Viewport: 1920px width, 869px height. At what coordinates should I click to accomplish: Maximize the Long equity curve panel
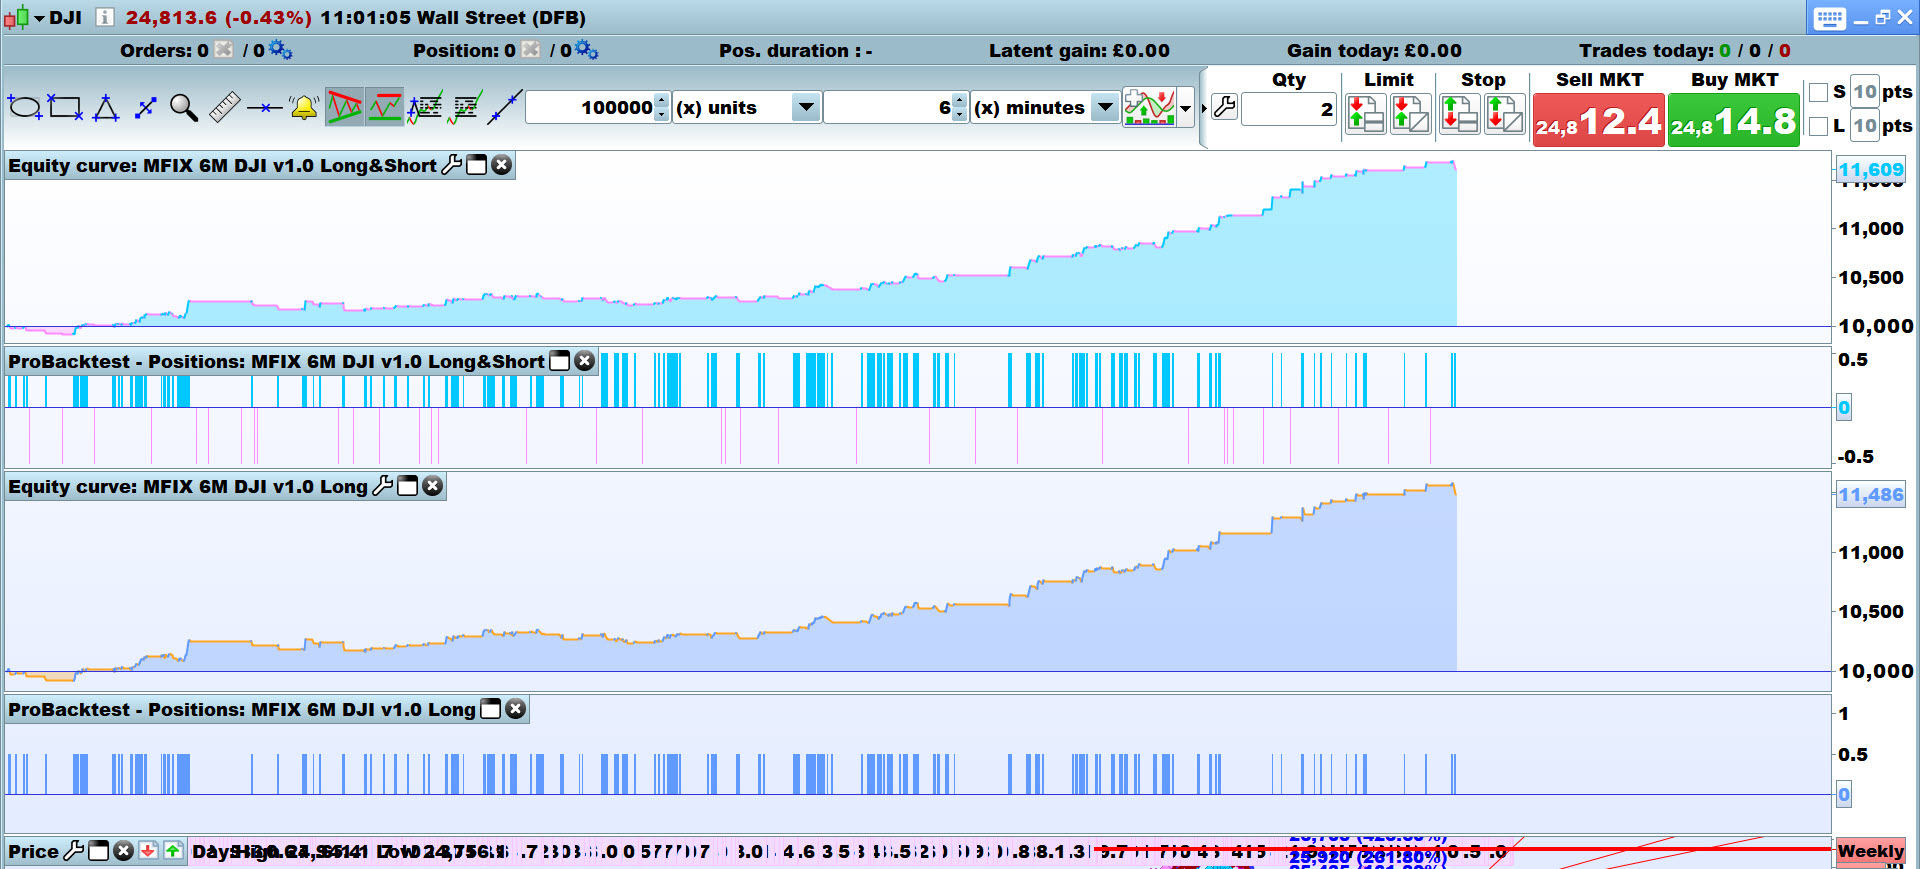tap(408, 486)
